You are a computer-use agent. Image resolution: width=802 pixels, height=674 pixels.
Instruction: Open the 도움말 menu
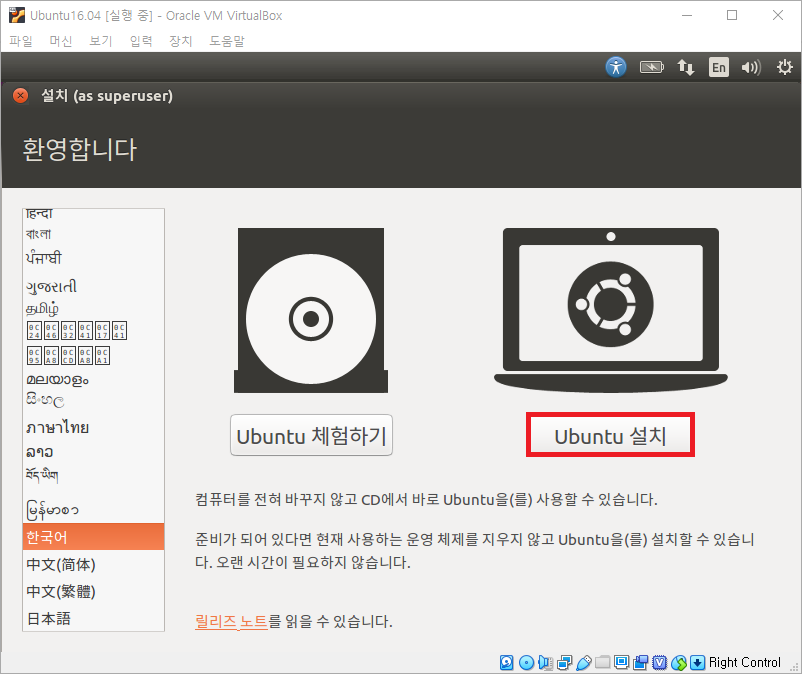[227, 41]
